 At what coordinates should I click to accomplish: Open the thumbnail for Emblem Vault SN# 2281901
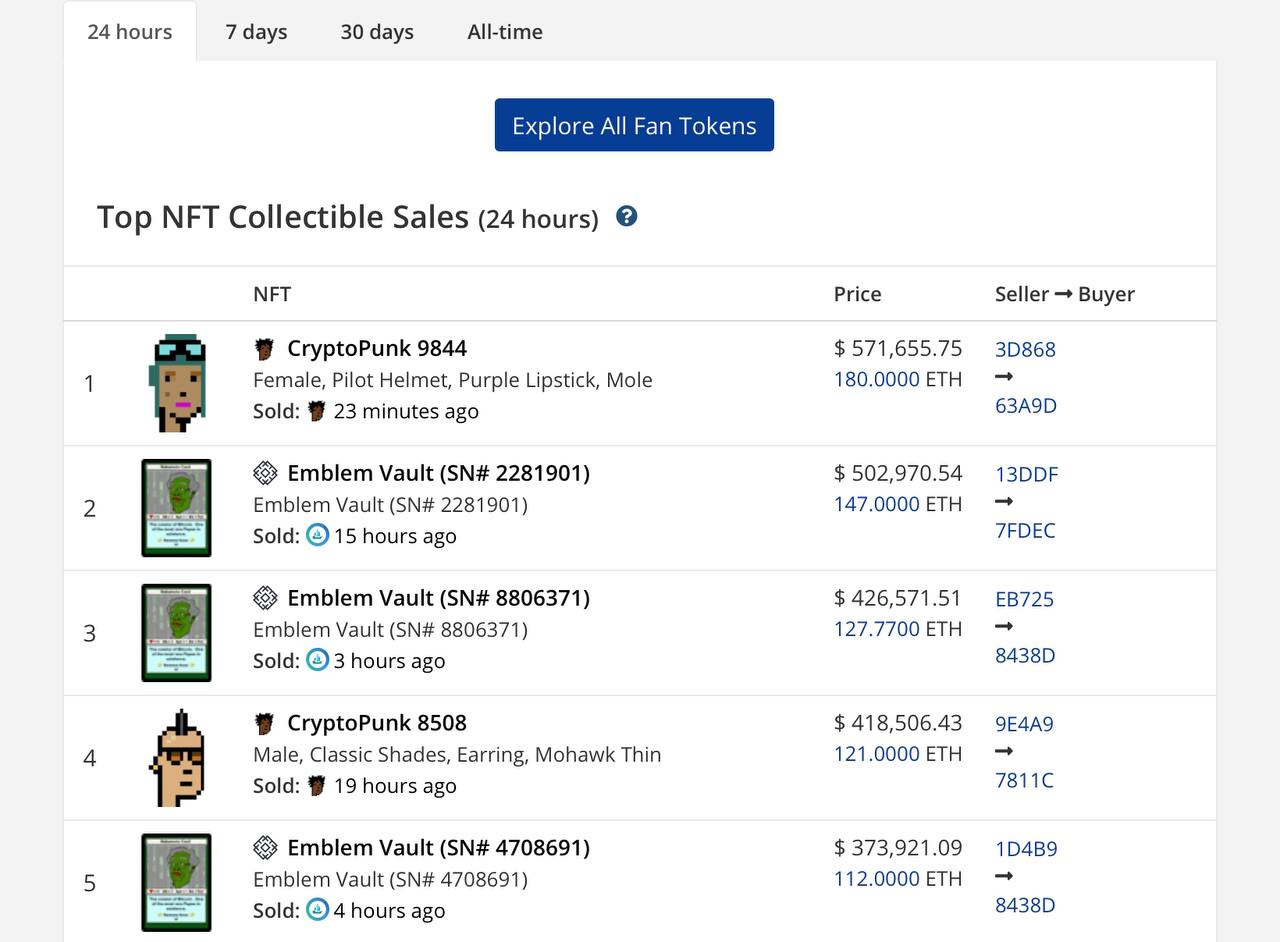click(x=176, y=508)
